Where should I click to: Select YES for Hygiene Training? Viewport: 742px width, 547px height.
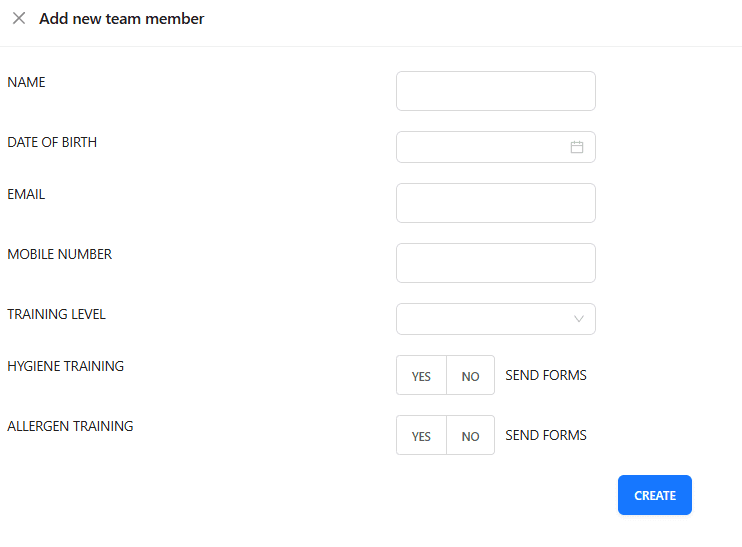421,375
